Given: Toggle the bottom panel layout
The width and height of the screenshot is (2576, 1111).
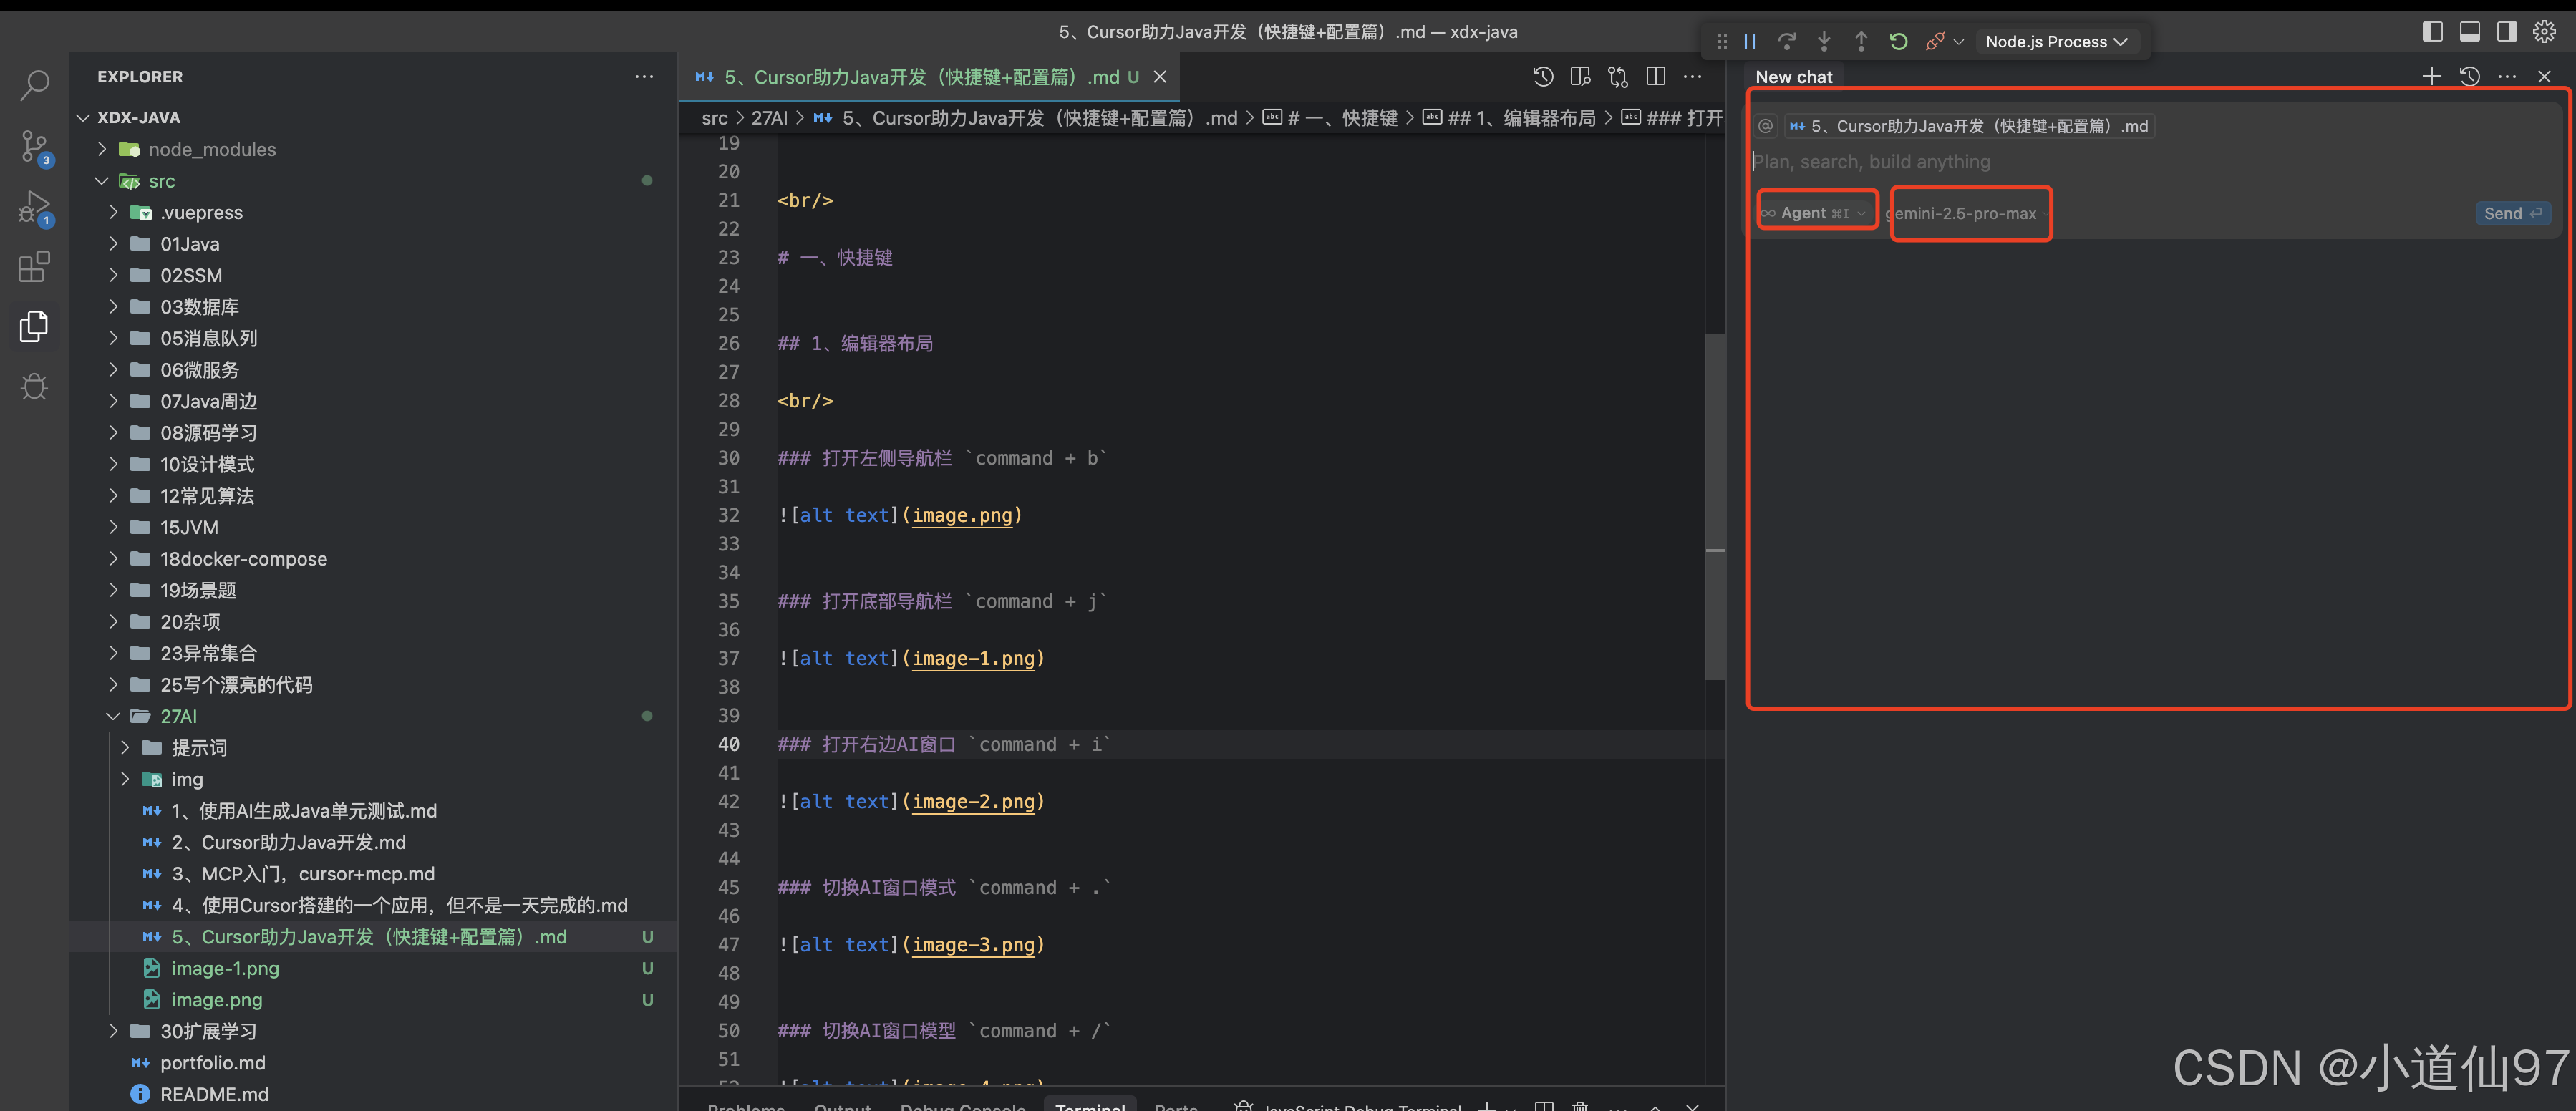Looking at the screenshot, I should 2469,32.
